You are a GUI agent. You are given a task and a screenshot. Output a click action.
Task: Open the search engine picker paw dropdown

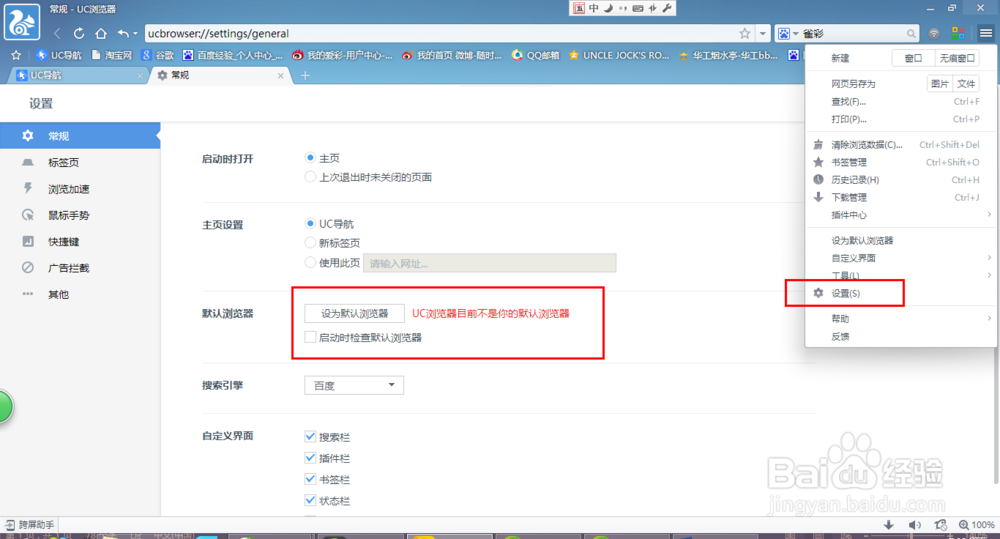click(x=788, y=33)
